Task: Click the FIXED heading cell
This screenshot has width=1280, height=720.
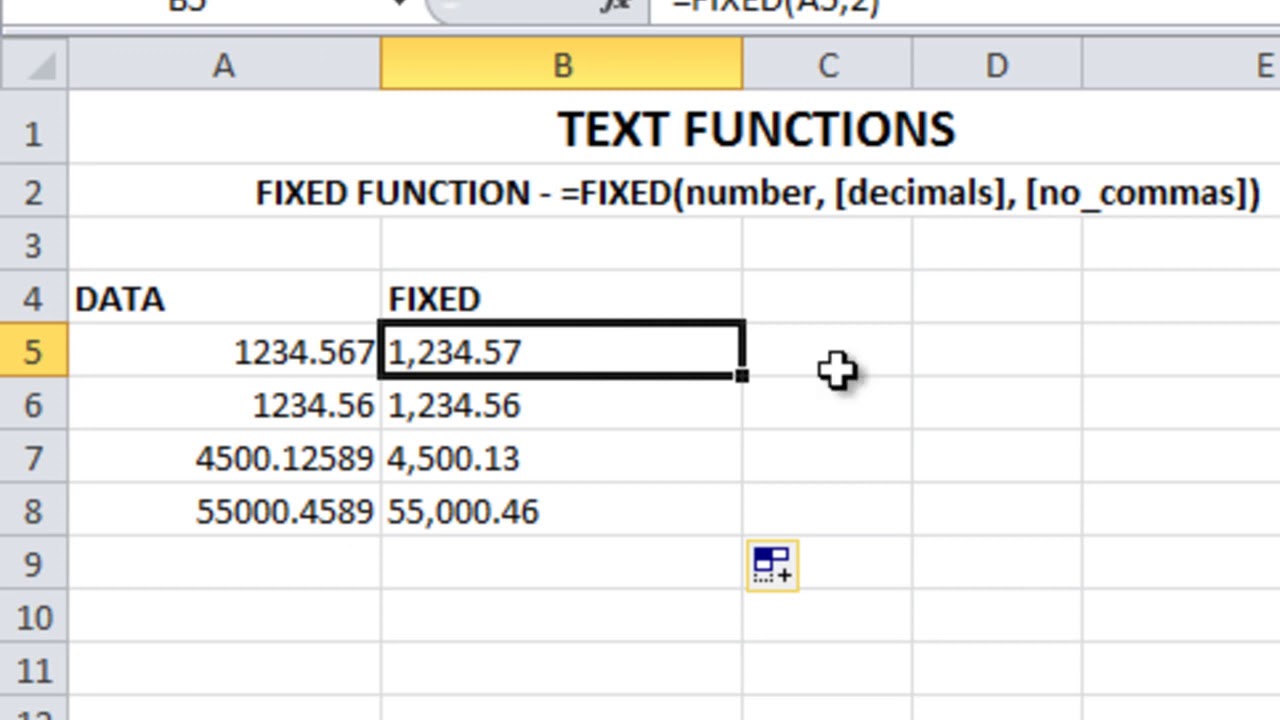Action: tap(562, 298)
